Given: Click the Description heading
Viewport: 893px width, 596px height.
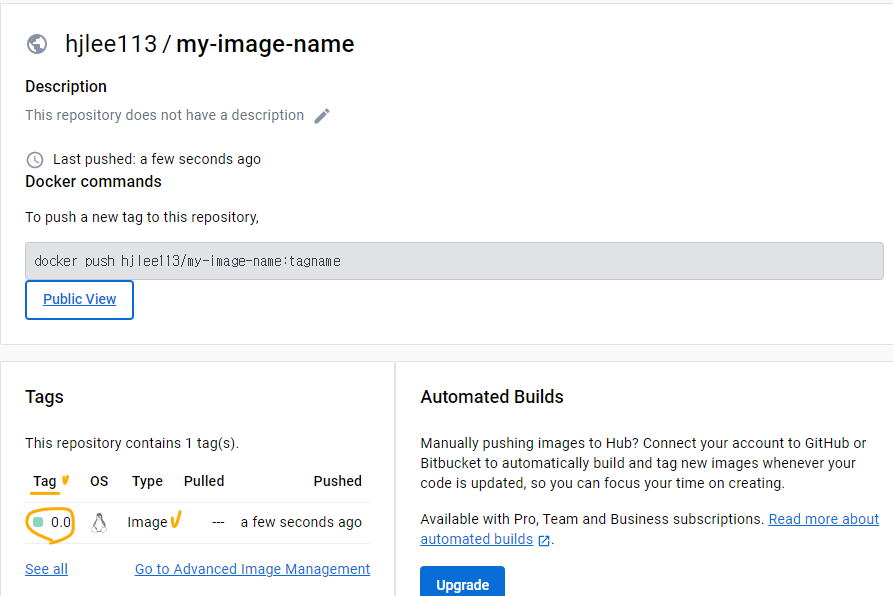Looking at the screenshot, I should pos(66,87).
